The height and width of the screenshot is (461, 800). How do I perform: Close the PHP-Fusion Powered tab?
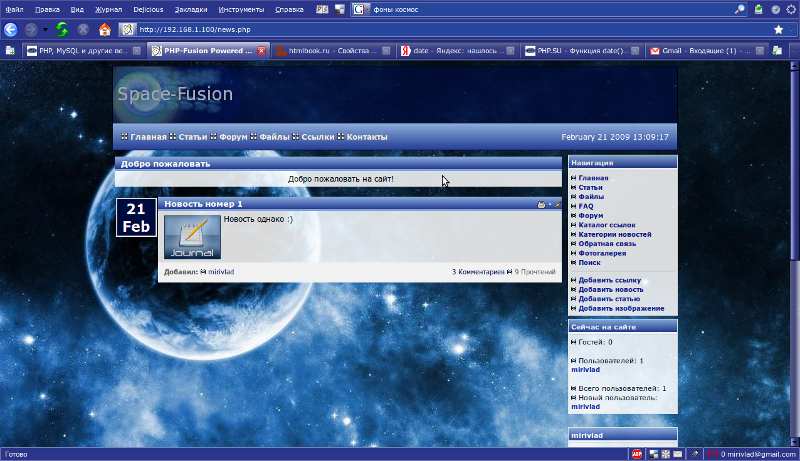tap(262, 50)
